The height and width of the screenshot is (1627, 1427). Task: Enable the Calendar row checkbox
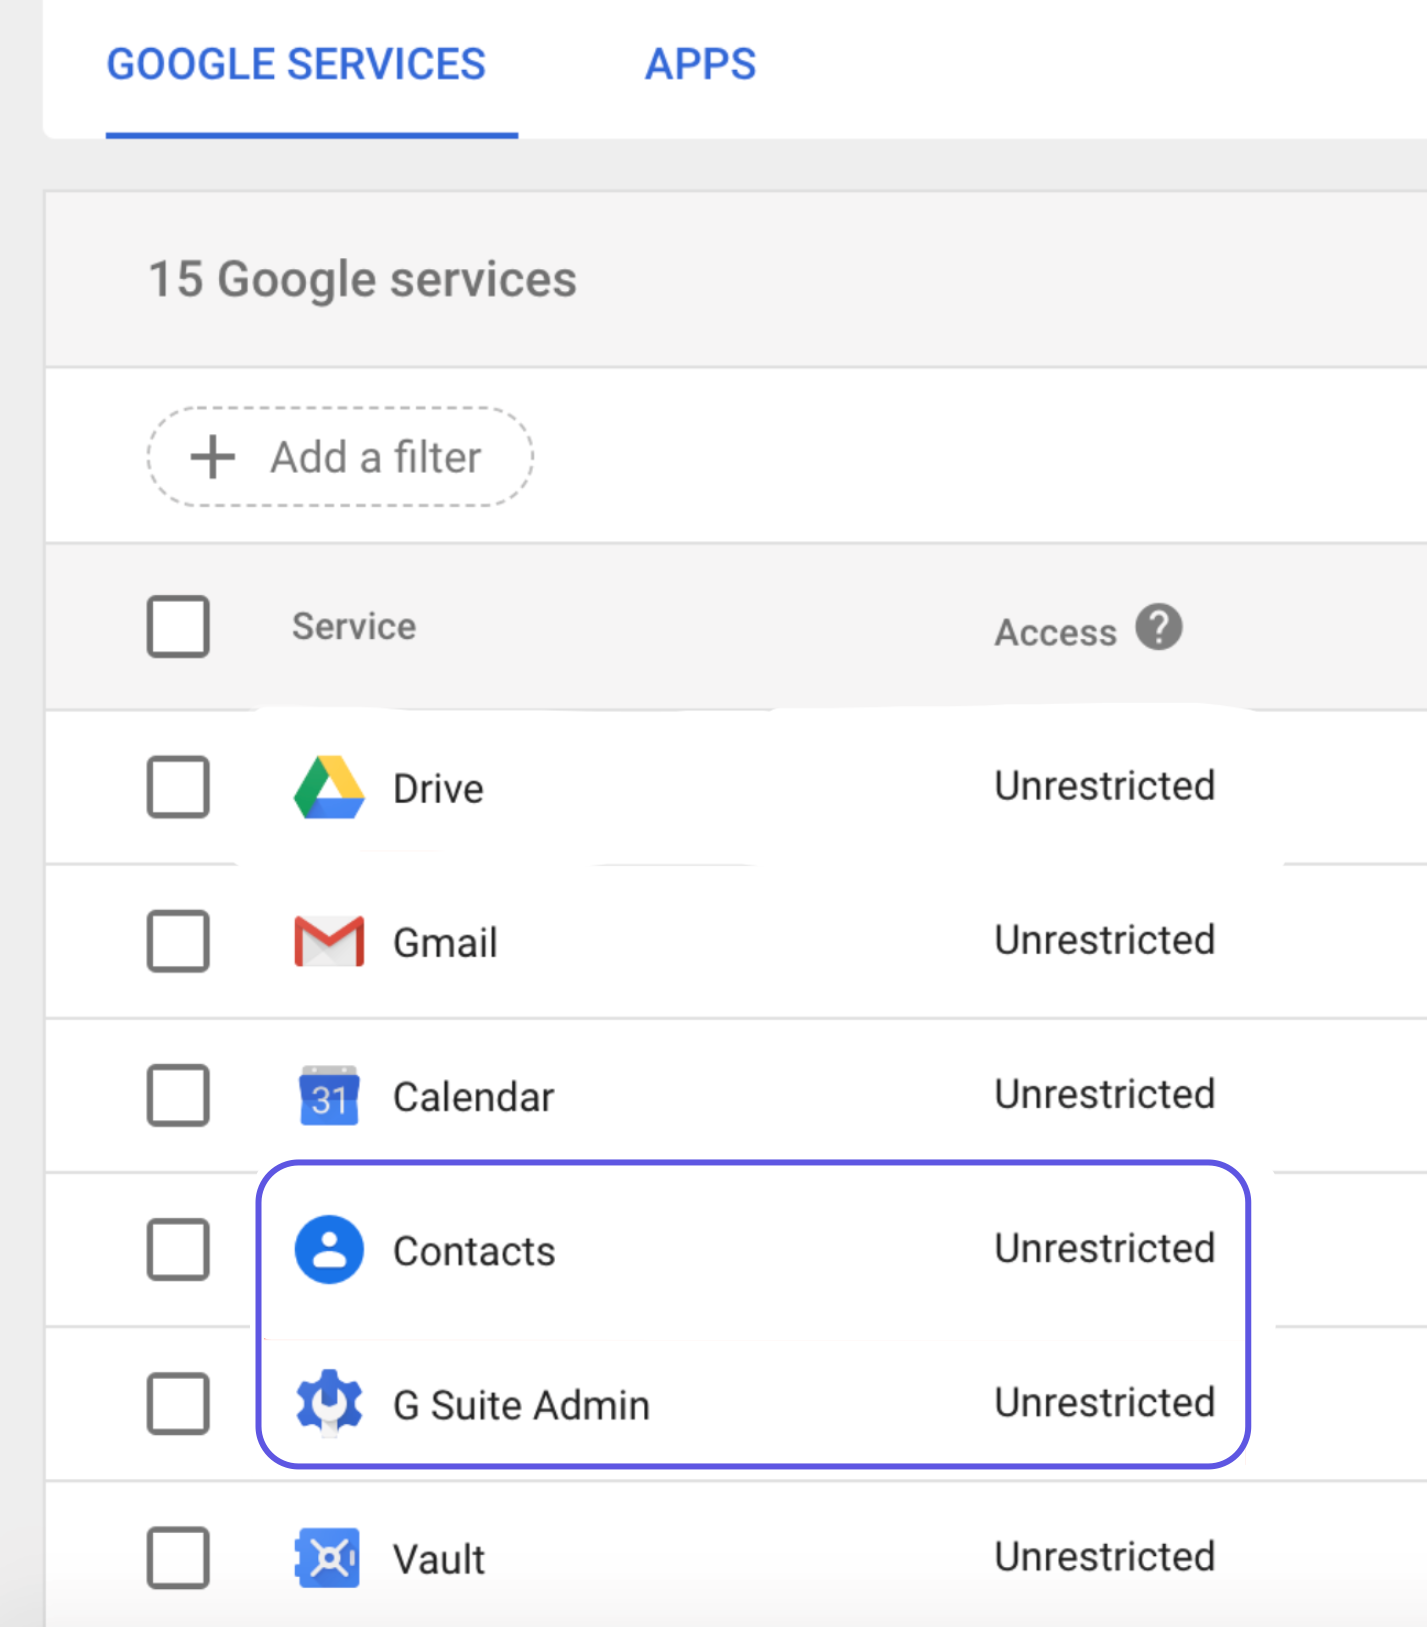(x=178, y=1096)
